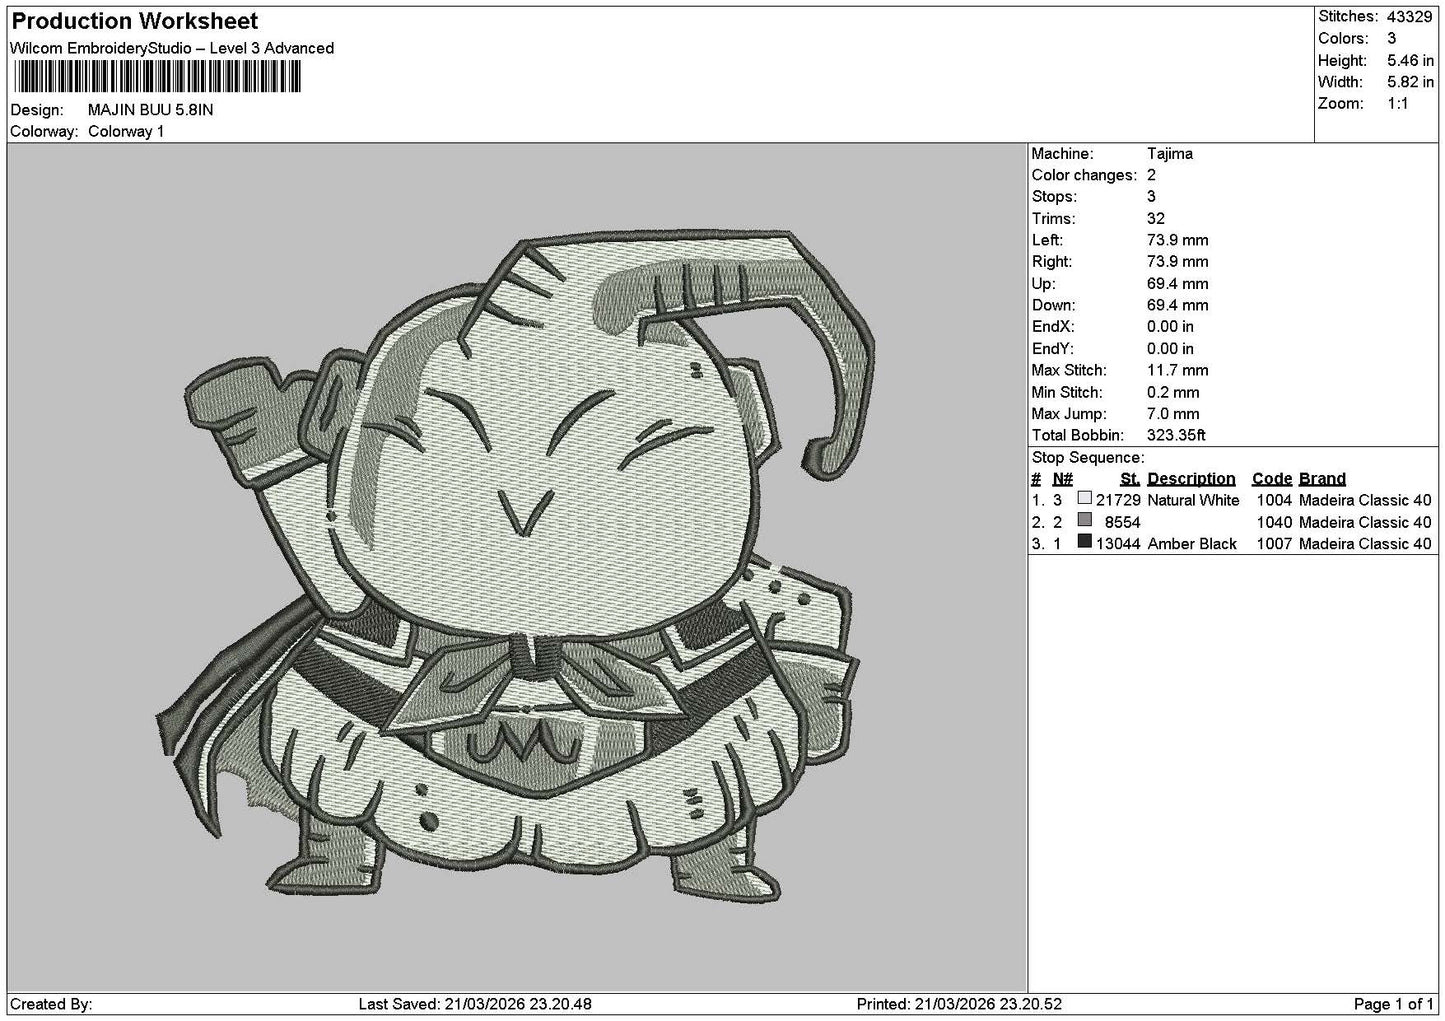Select the trims value '32'
1445x1021 pixels.
pyautogui.click(x=1156, y=219)
